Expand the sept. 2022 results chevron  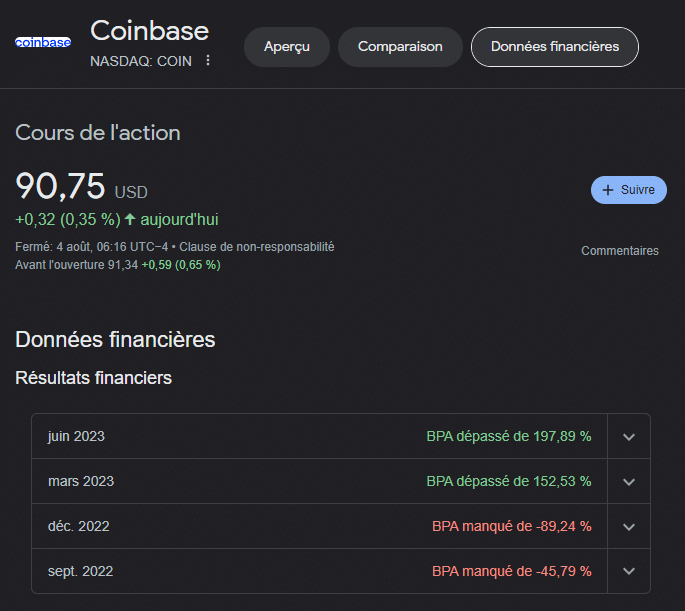coord(629,571)
